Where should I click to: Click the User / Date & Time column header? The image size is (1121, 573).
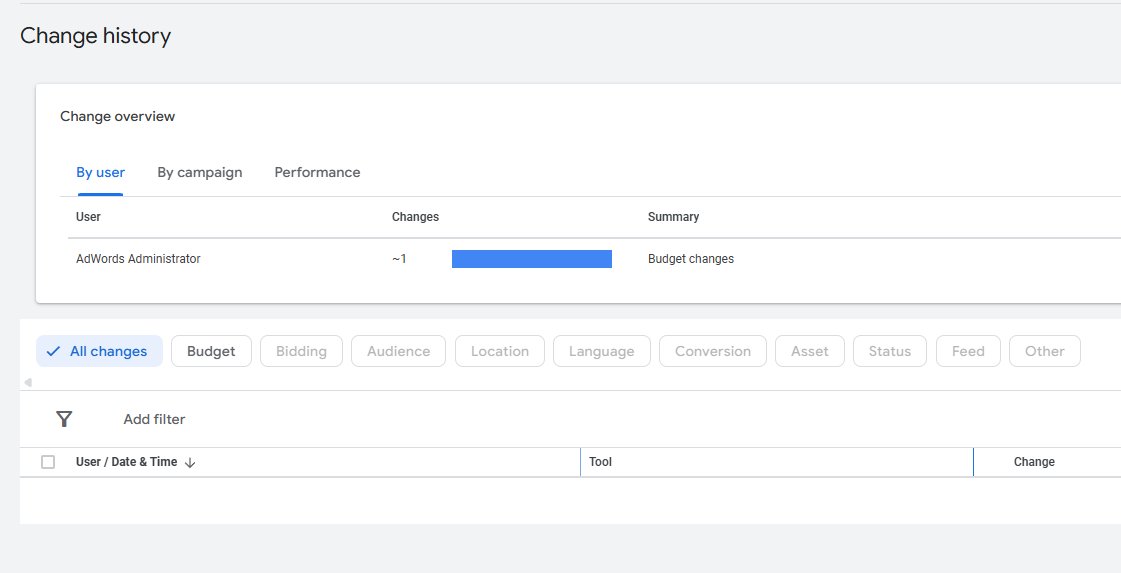click(127, 462)
